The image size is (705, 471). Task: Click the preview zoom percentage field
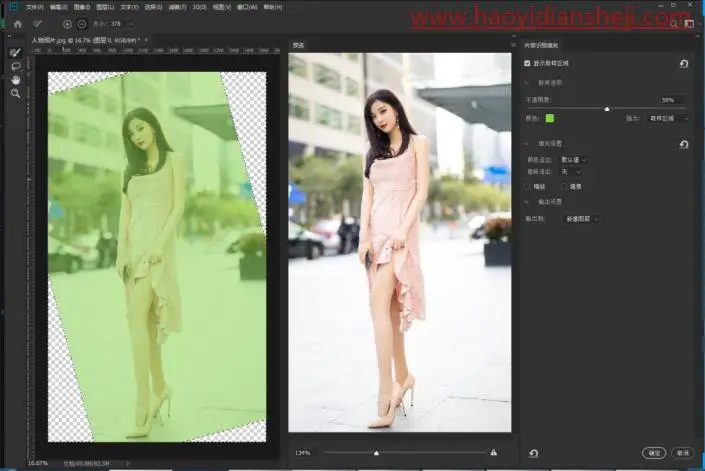303,453
